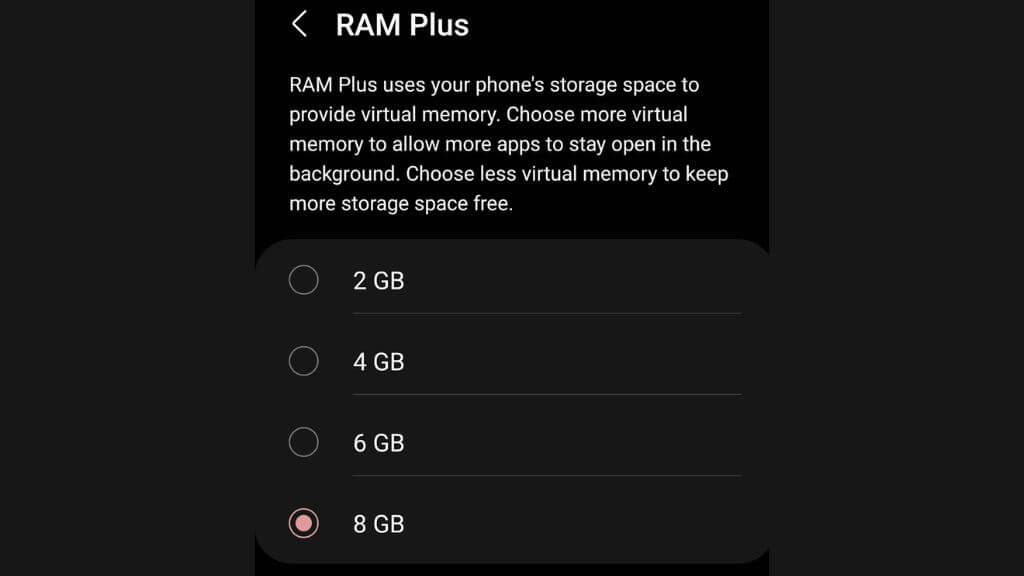The width and height of the screenshot is (1024, 576).
Task: Click the selected 8 GB radio button
Action: click(x=304, y=523)
